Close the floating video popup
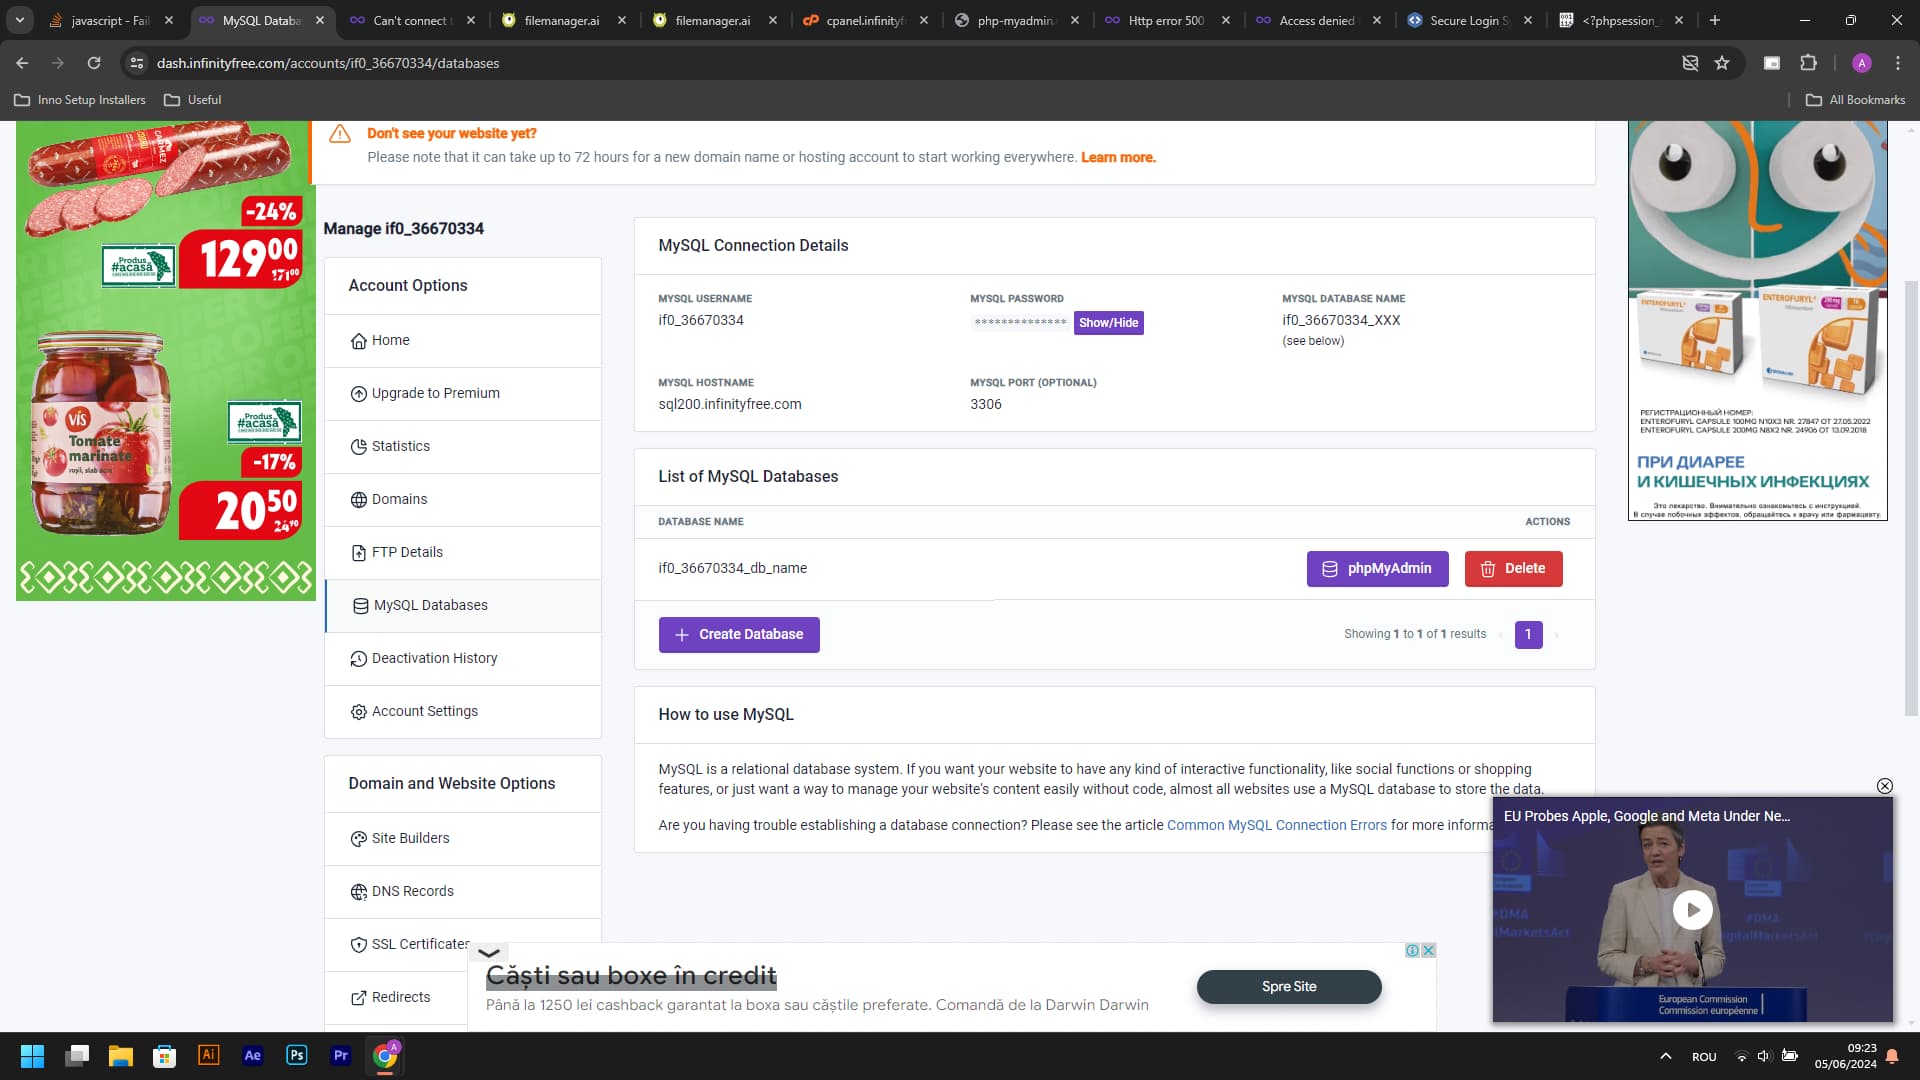Viewport: 1920px width, 1080px height. point(1884,786)
